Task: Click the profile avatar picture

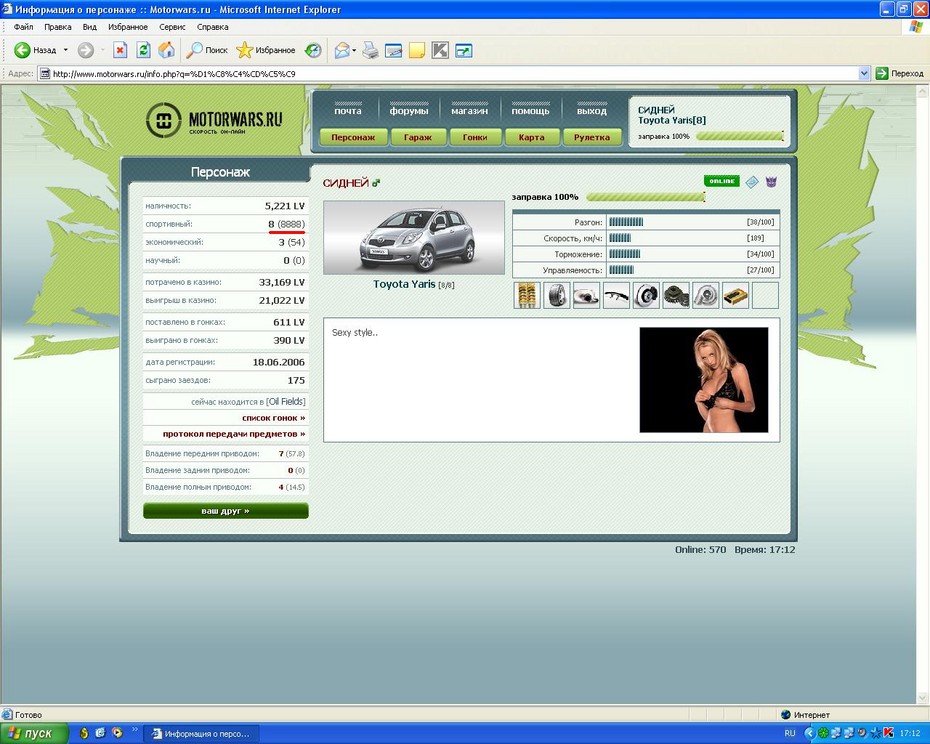Action: tap(703, 380)
